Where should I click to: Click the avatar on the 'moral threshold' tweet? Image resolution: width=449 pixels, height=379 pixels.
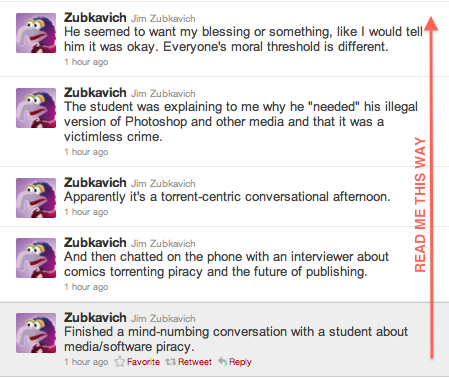pyautogui.click(x=36, y=33)
